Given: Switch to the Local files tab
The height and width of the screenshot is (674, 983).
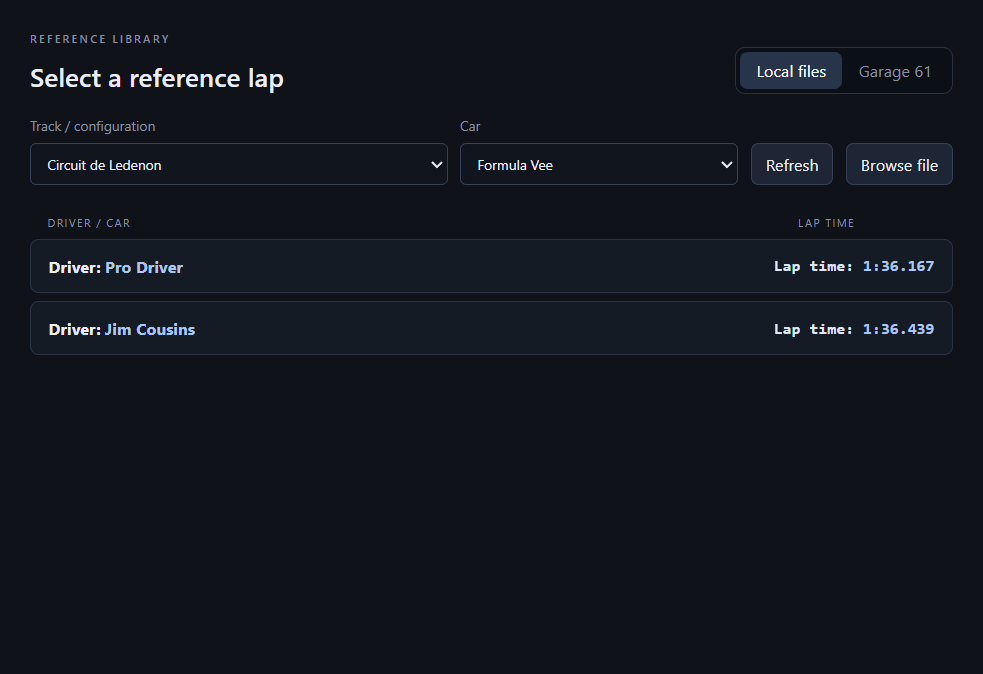Looking at the screenshot, I should click(x=791, y=71).
